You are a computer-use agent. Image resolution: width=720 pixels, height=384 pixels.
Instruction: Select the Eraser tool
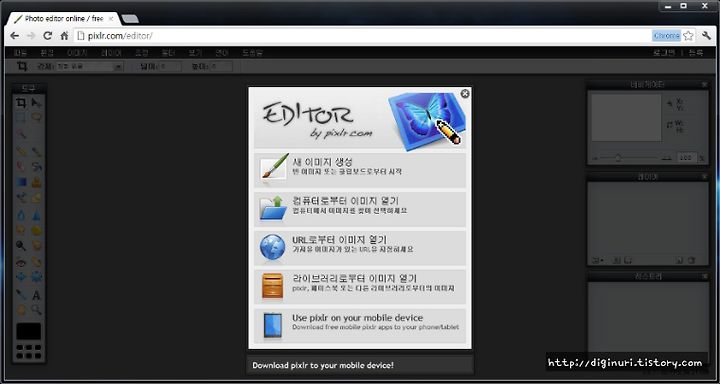pos(21,166)
